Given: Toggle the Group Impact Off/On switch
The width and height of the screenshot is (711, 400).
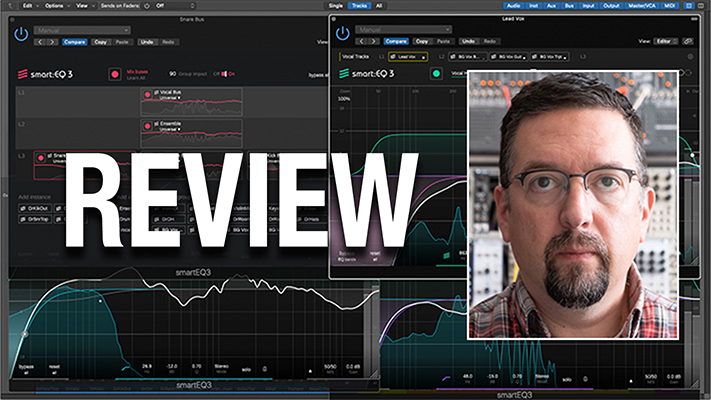Looking at the screenshot, I should pyautogui.click(x=220, y=74).
